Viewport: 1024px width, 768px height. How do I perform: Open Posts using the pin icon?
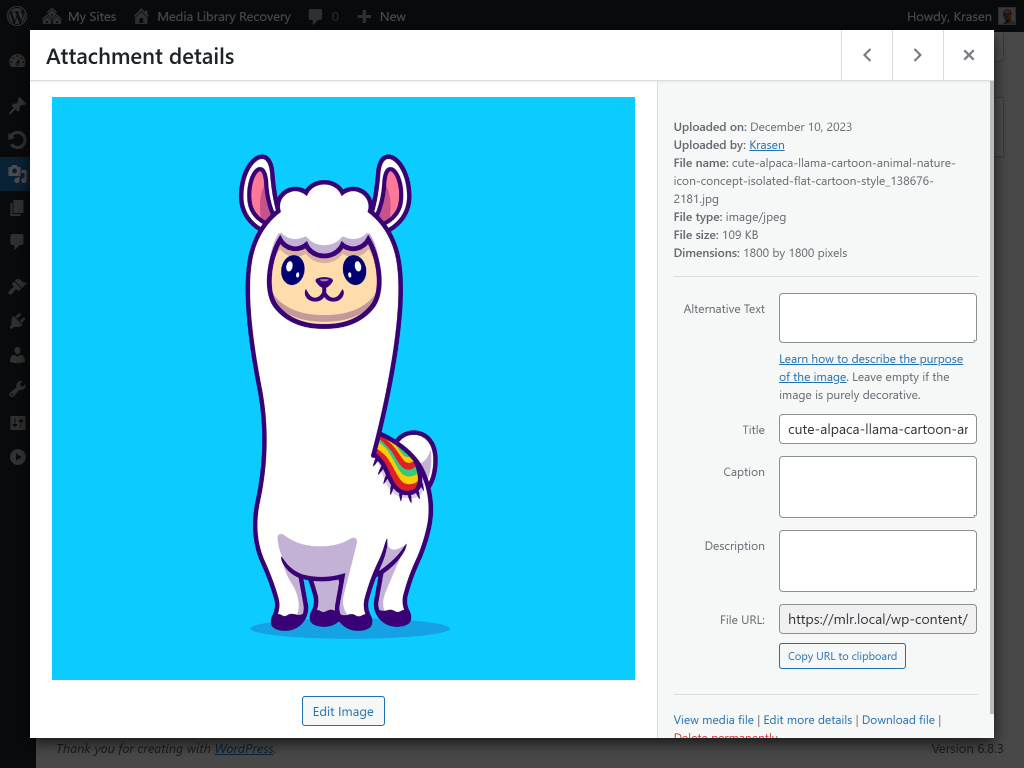click(x=15, y=105)
